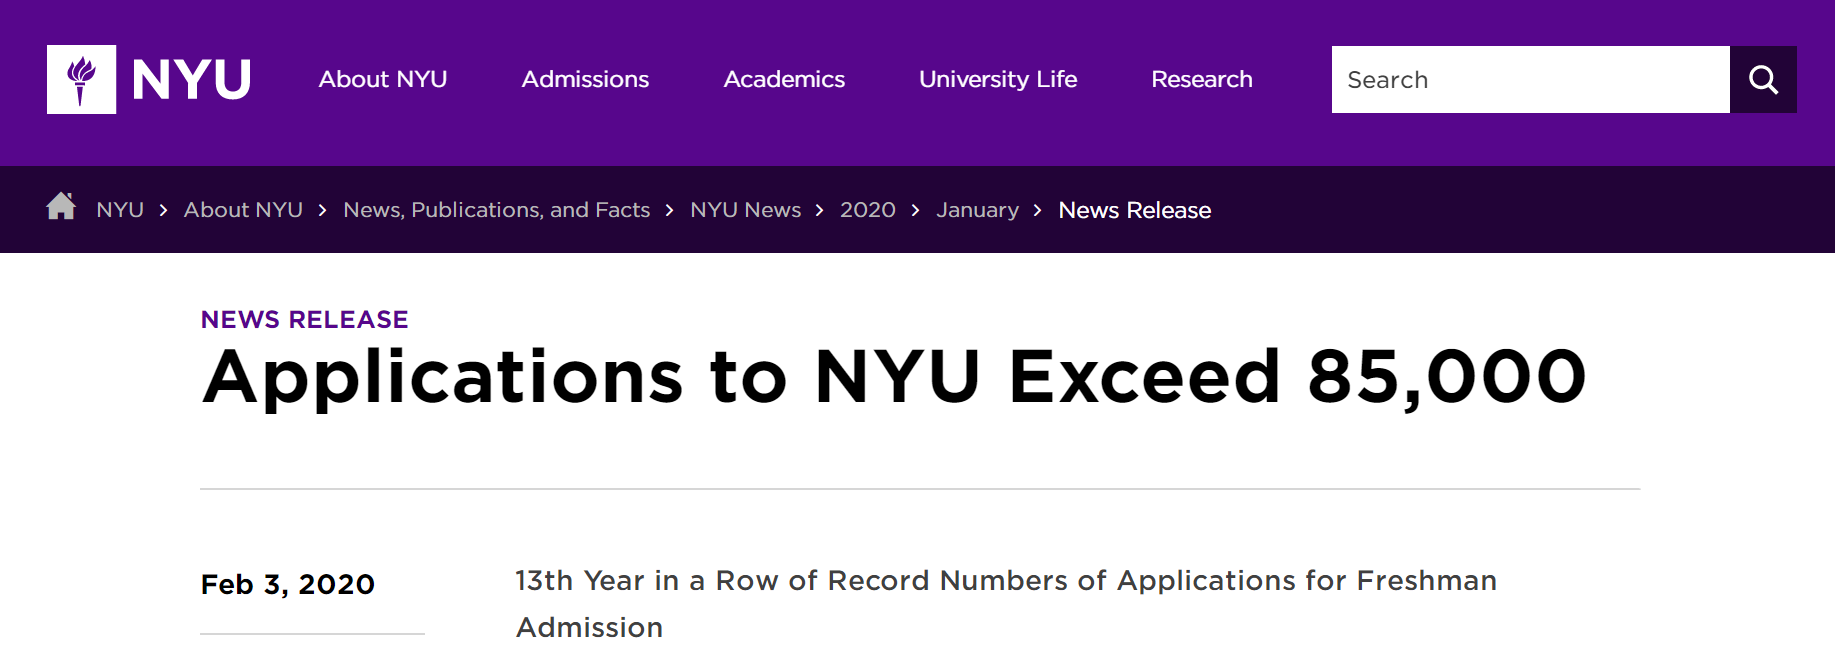Open the Admissions menu
Viewport: 1835px width, 652px height.
pyautogui.click(x=585, y=80)
